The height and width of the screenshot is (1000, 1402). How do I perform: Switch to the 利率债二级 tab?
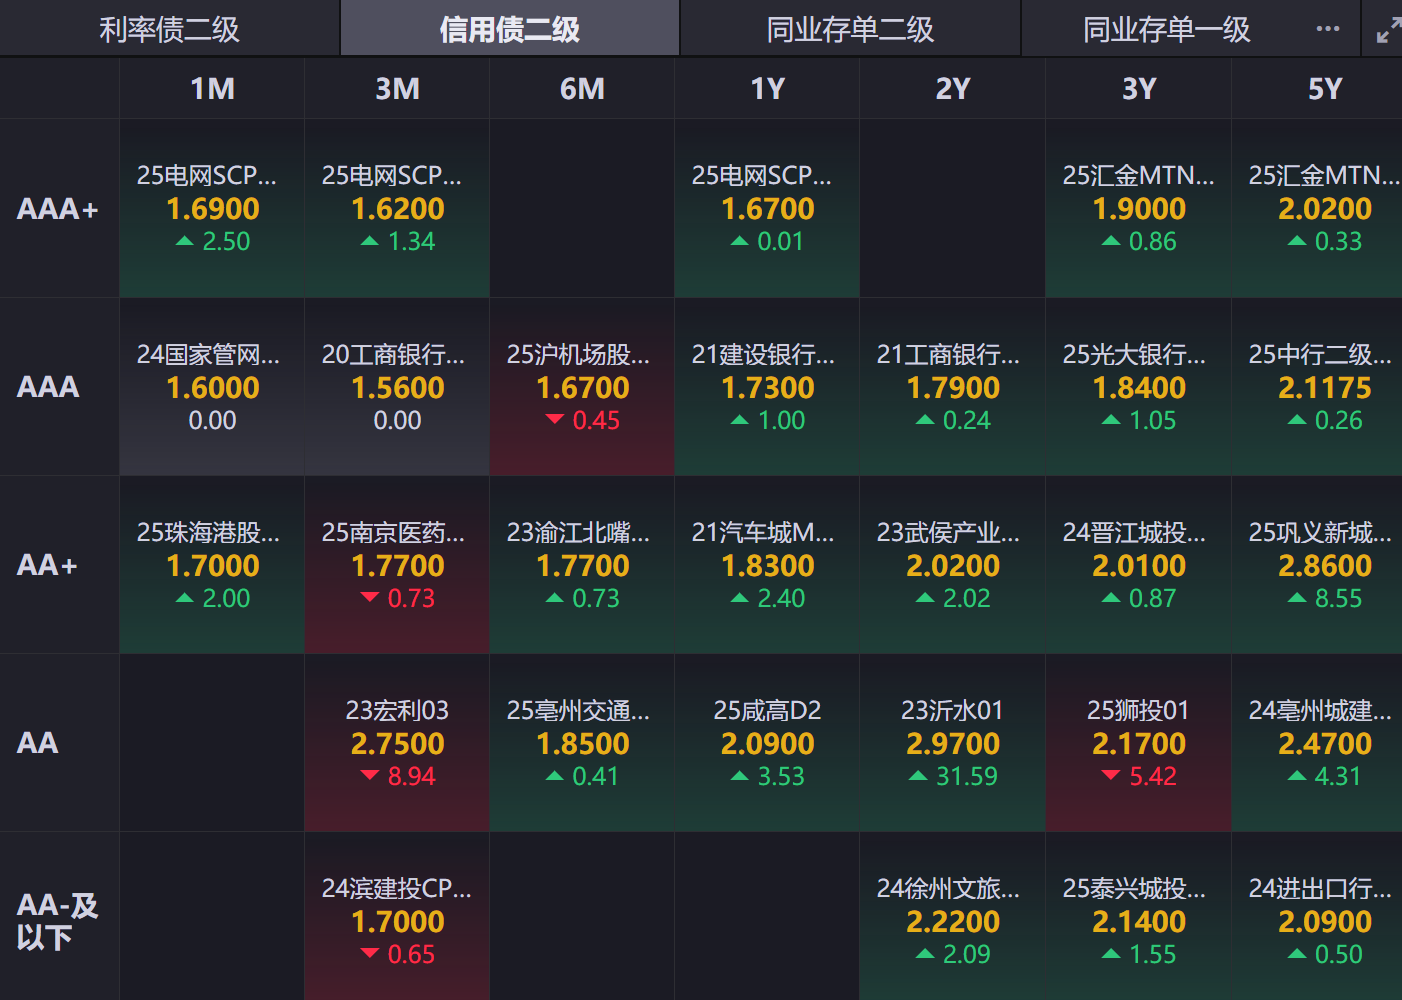tap(169, 29)
